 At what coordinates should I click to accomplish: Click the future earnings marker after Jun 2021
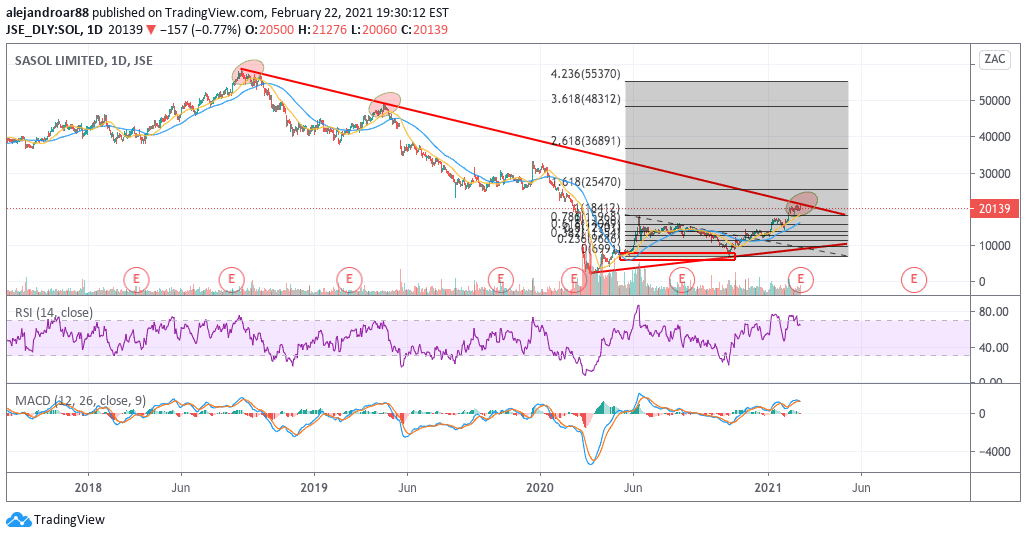coord(913,279)
